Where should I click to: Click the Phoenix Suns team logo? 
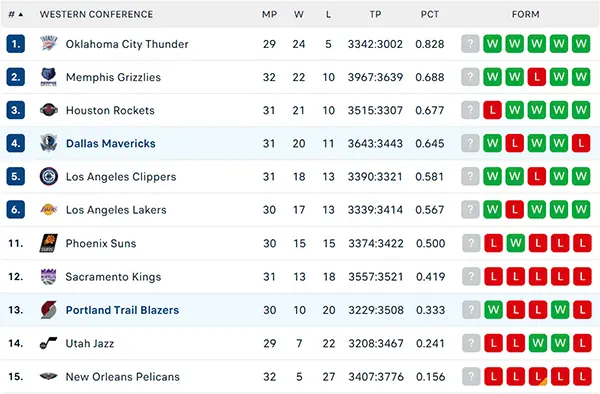click(49, 243)
